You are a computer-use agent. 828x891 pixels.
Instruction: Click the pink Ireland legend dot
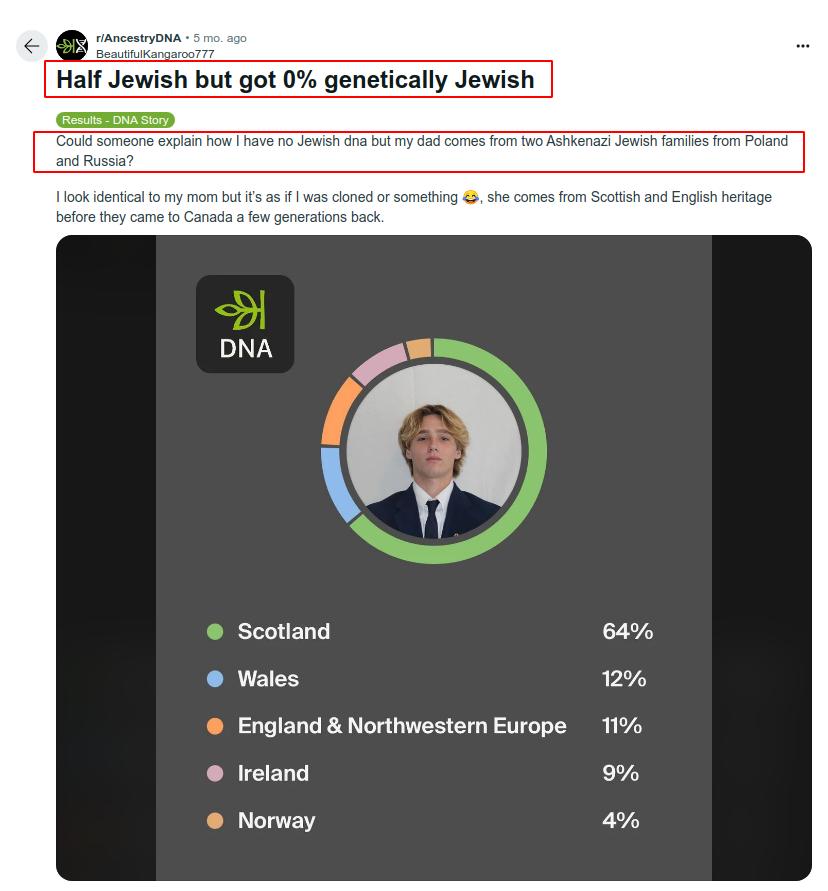215,773
